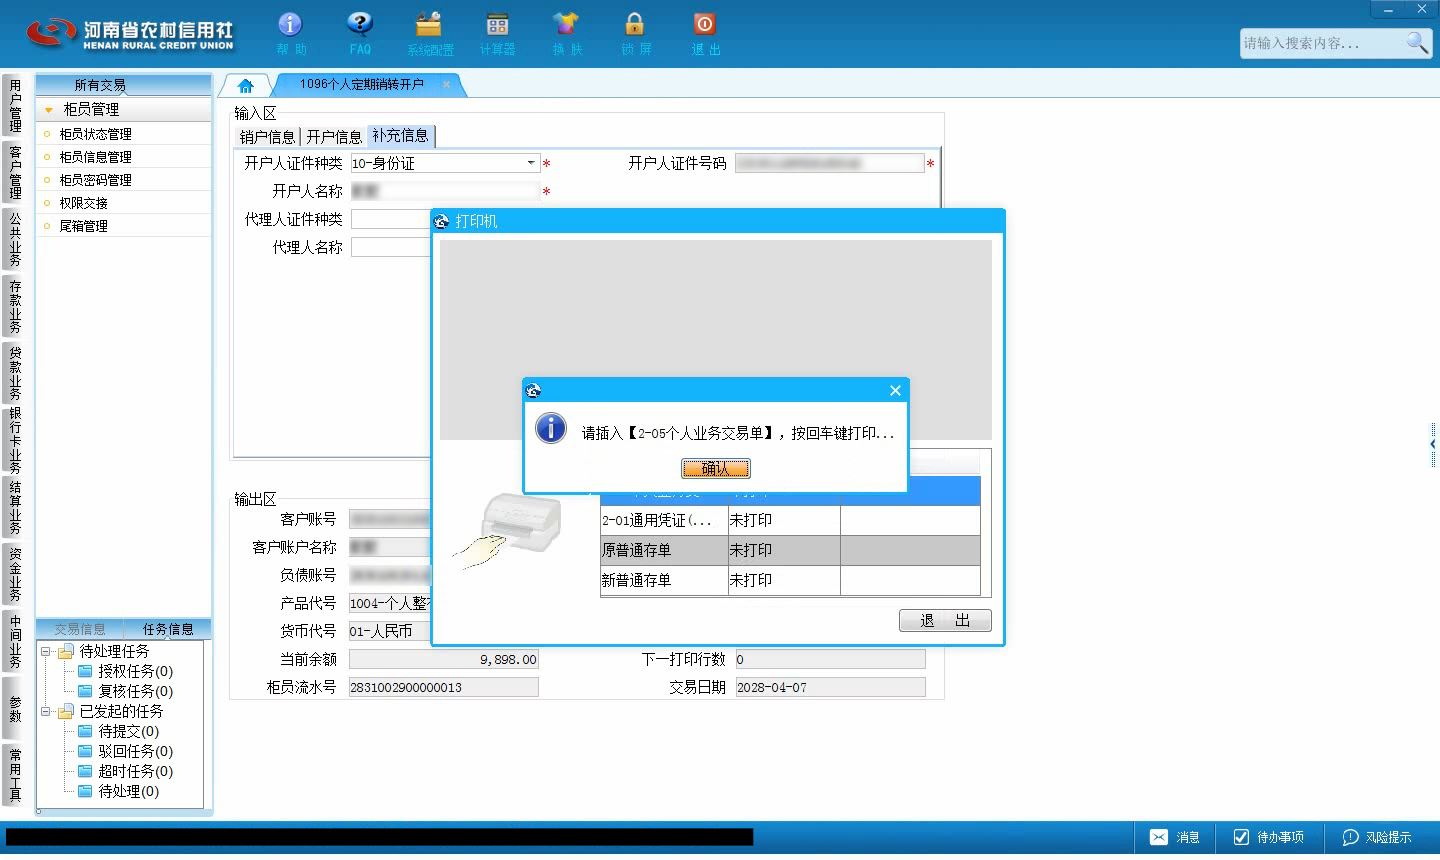Click the 待处理(0) folder icon
Image resolution: width=1440 pixels, height=860 pixels.
[x=85, y=791]
